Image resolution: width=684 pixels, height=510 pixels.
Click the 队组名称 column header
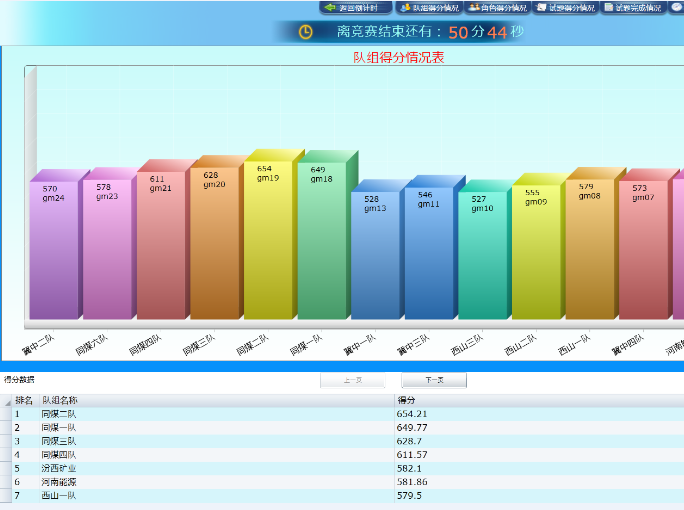pos(60,401)
